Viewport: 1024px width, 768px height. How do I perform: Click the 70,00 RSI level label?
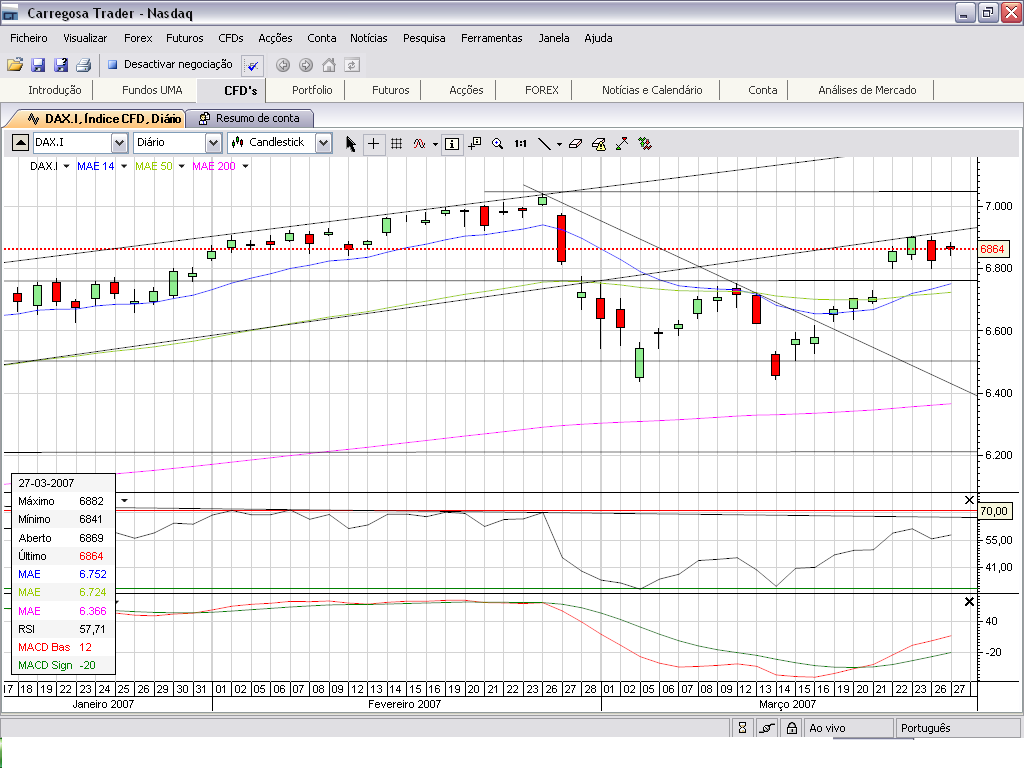993,511
